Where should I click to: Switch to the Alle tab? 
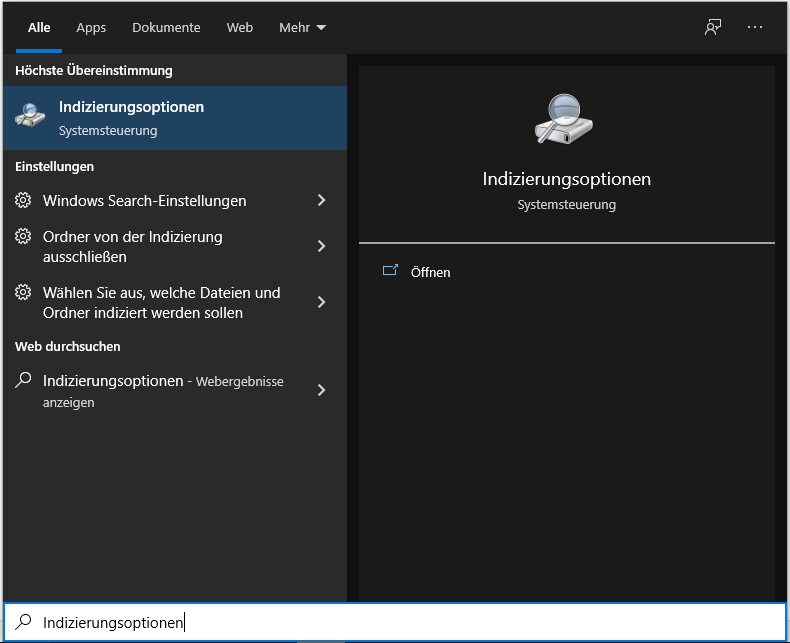pos(39,27)
